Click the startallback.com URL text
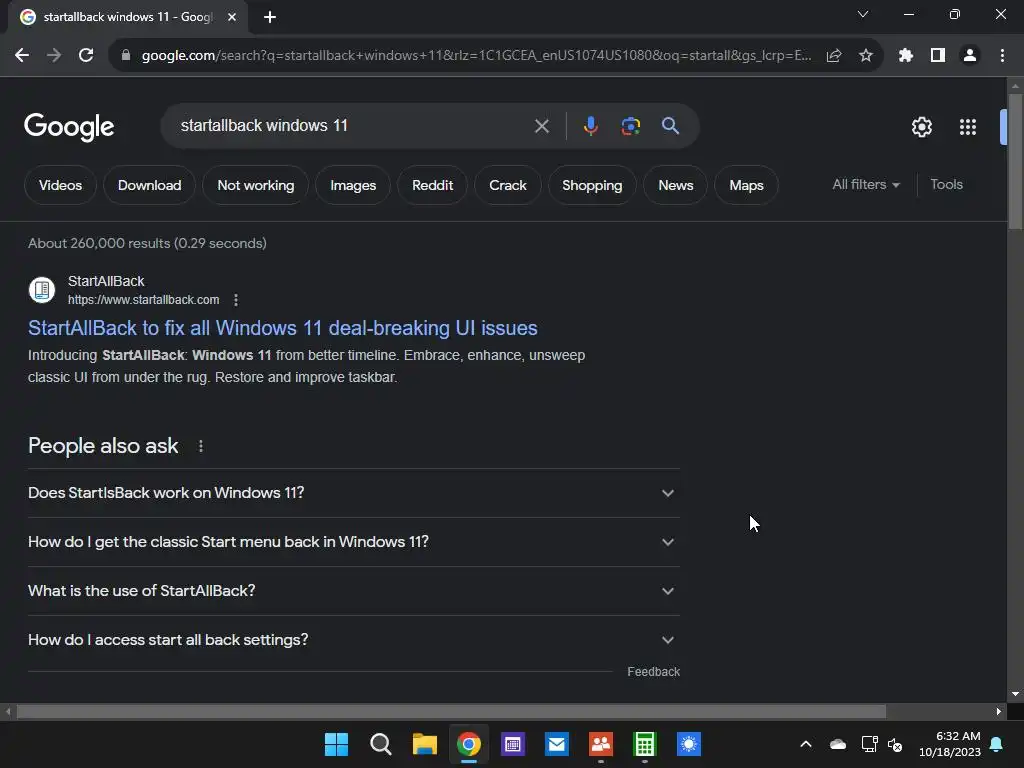 pos(144,300)
